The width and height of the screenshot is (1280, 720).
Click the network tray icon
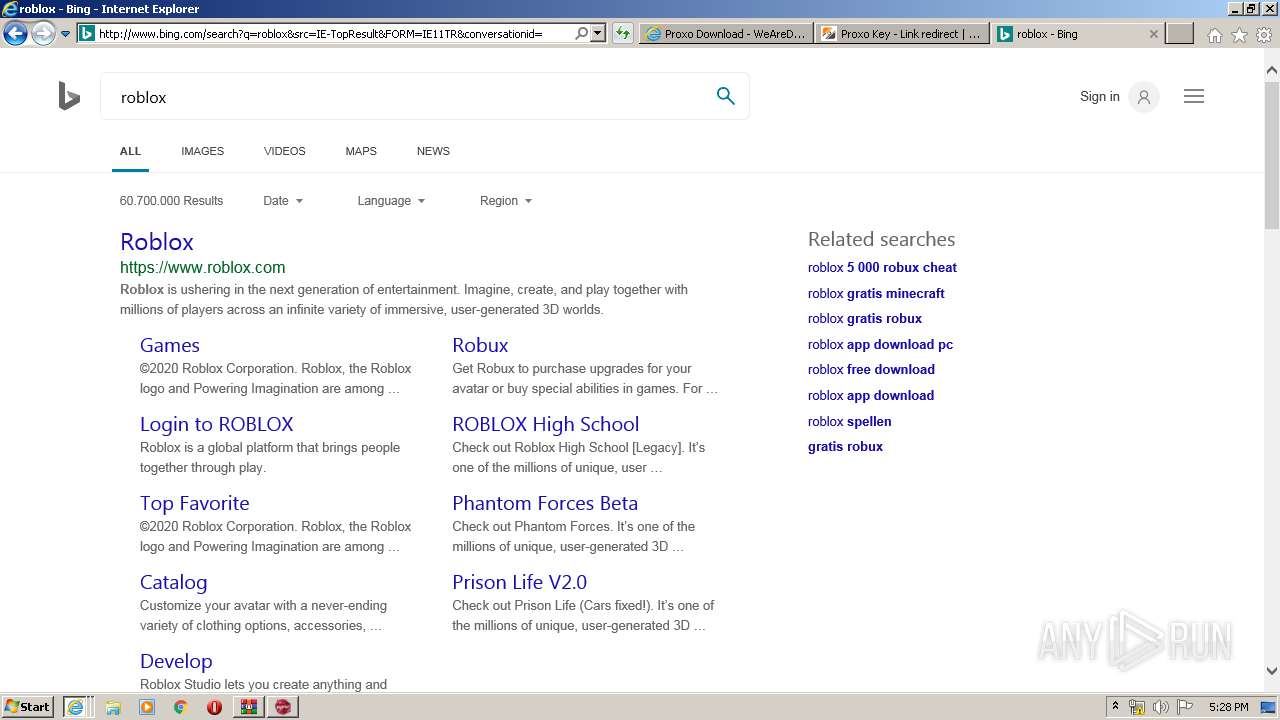click(1137, 707)
